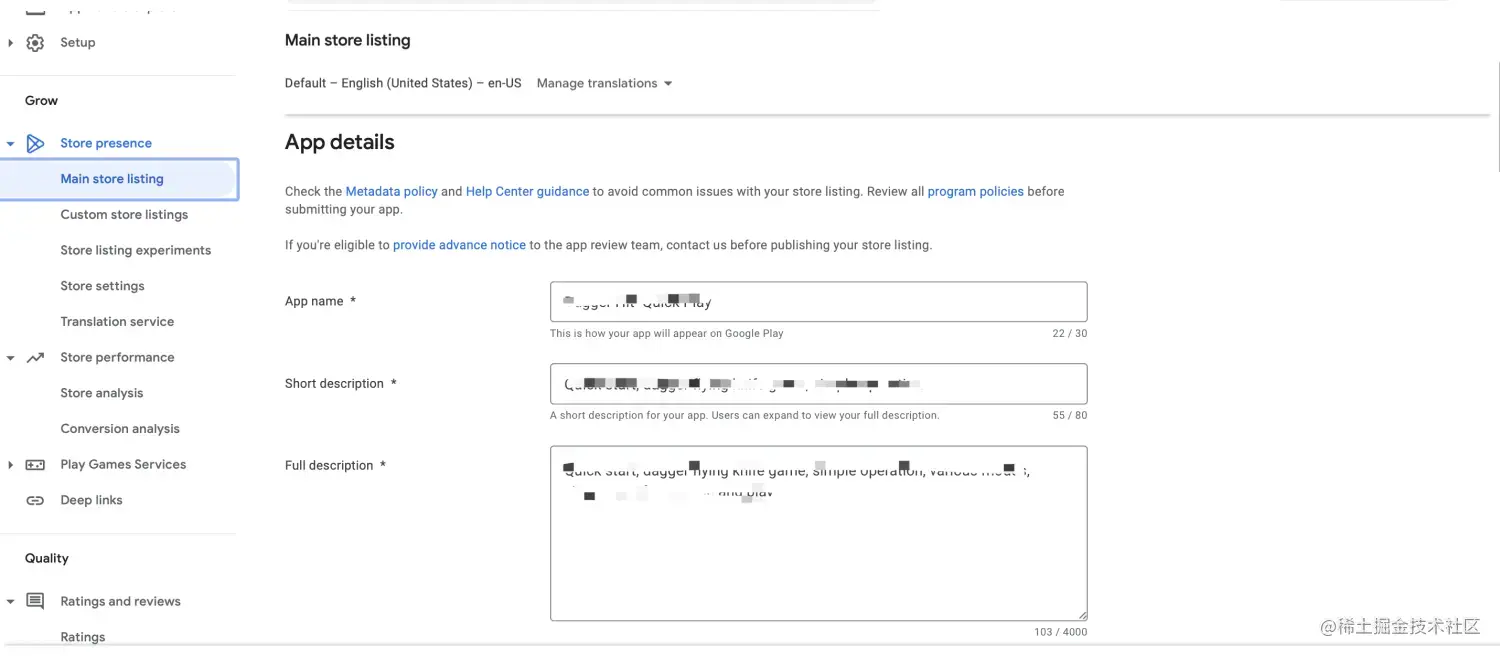The height and width of the screenshot is (656, 1500).
Task: Open Setup in the sidebar
Action: click(x=77, y=43)
